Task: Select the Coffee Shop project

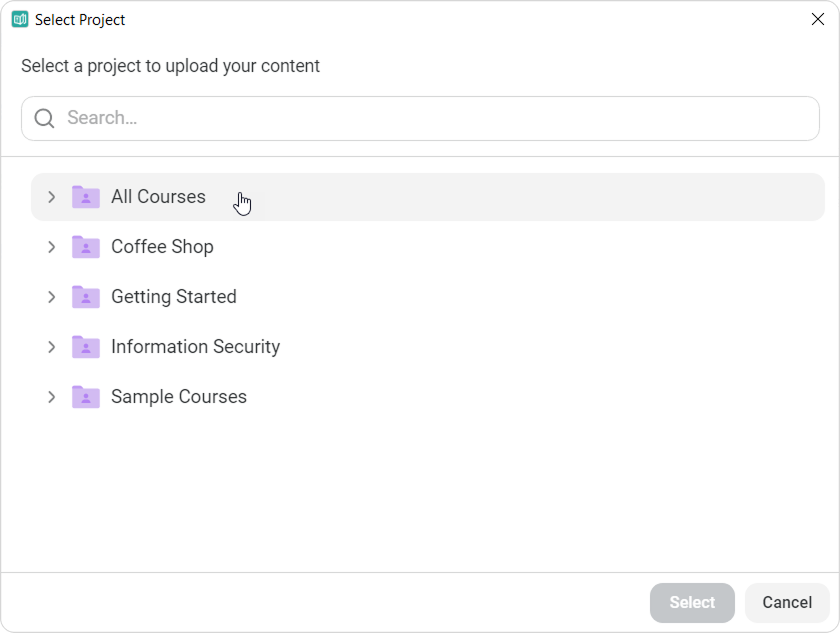Action: 428,247
